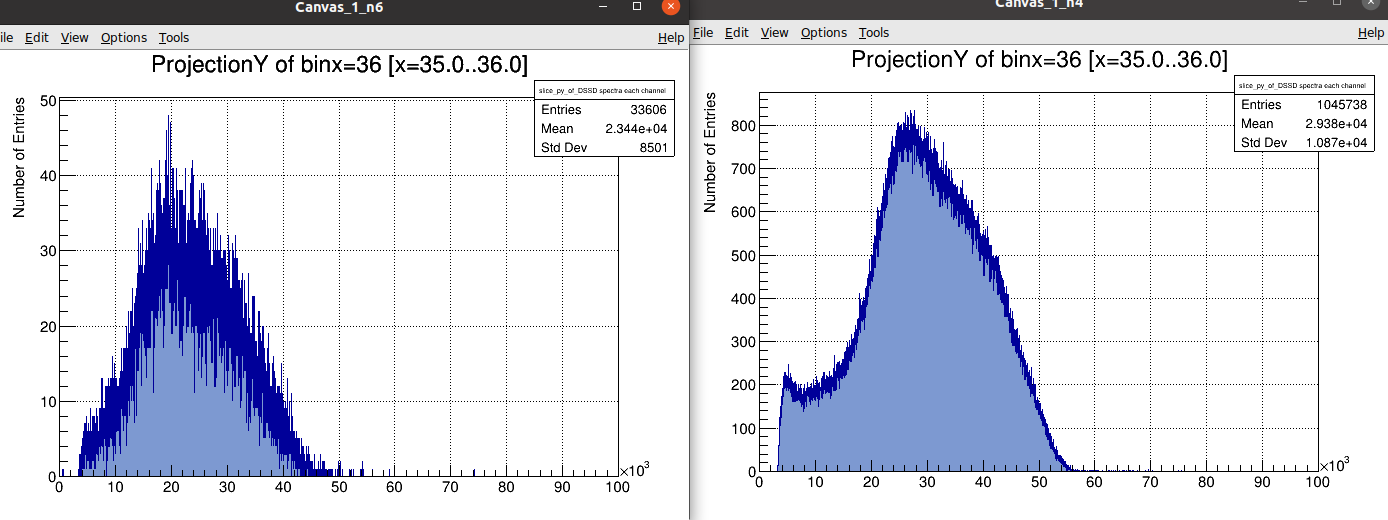1388x520 pixels.
Task: Open File menu in Canvas_1_n4 window
Action: pyautogui.click(x=703, y=33)
